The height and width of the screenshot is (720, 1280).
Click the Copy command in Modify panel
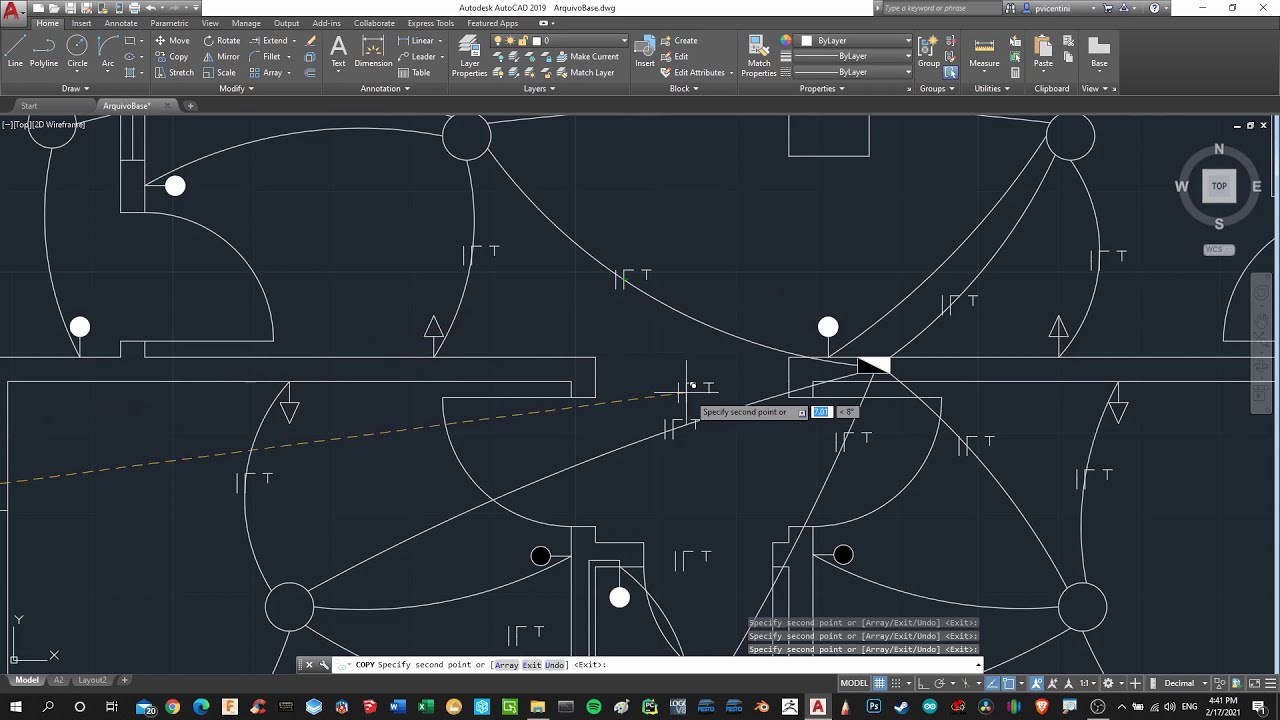172,57
